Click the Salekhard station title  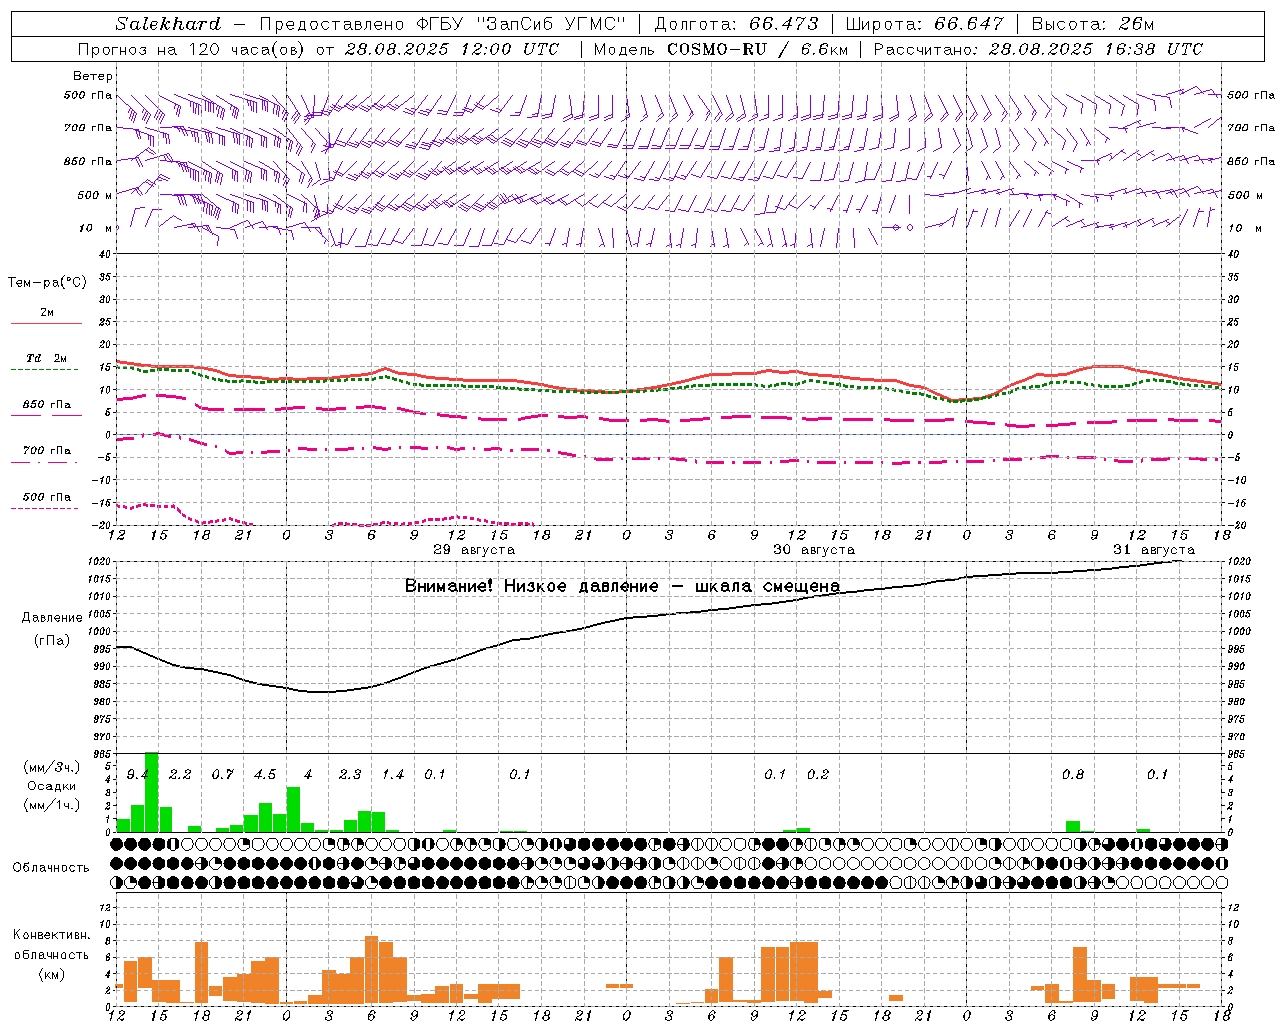pos(168,24)
